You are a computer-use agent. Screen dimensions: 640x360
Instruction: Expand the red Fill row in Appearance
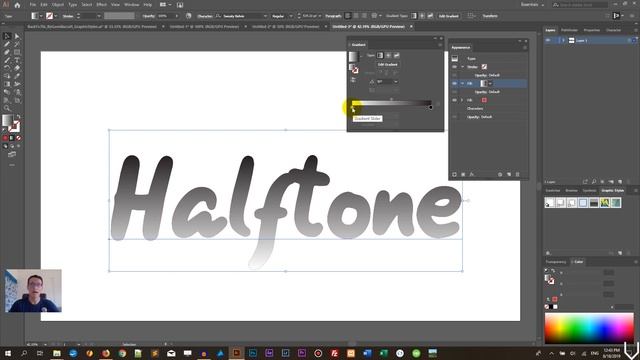coord(462,100)
